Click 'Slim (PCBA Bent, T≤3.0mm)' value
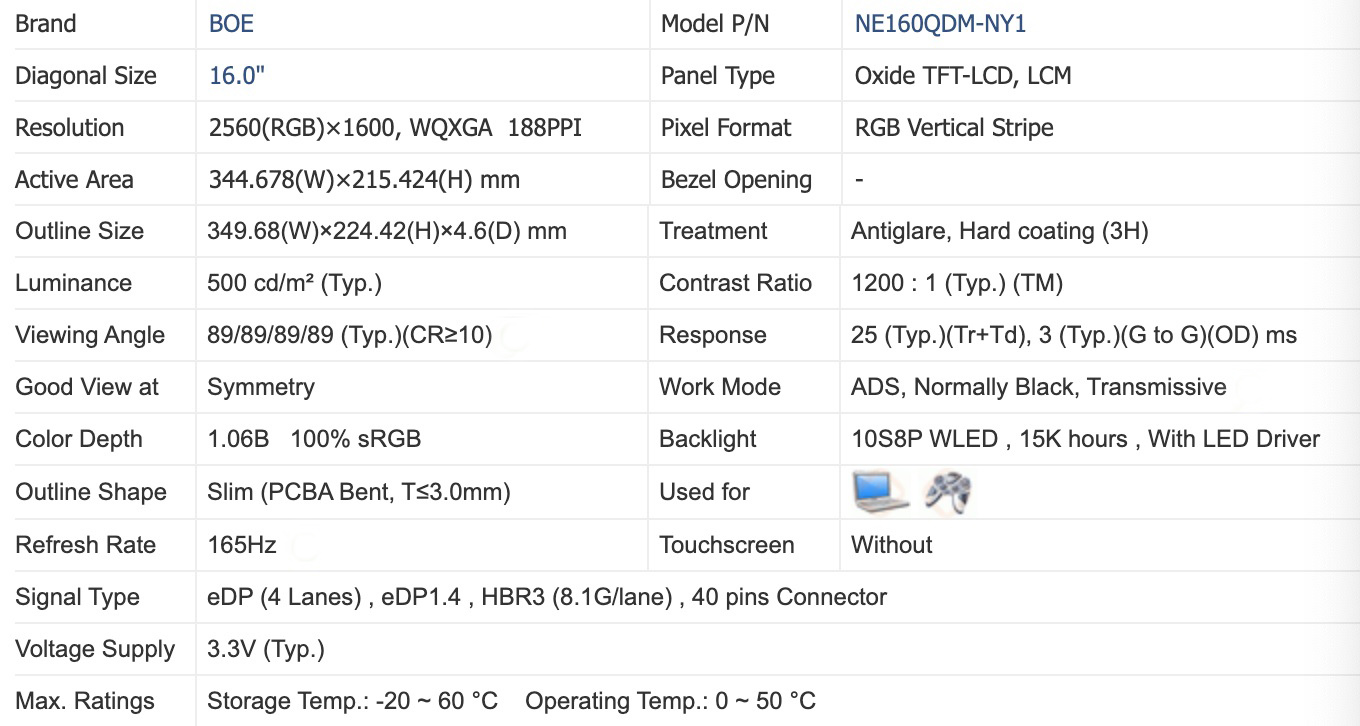The width and height of the screenshot is (1360, 726). point(359,492)
